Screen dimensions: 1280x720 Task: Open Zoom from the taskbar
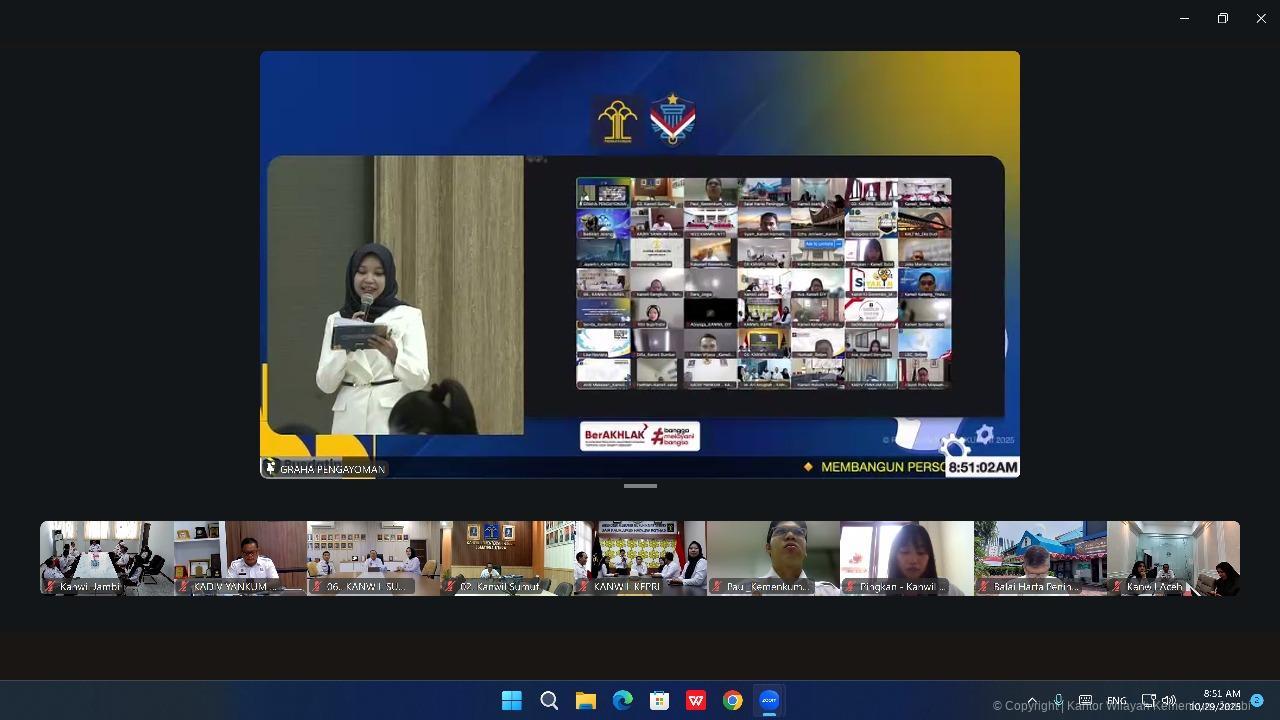coord(769,700)
